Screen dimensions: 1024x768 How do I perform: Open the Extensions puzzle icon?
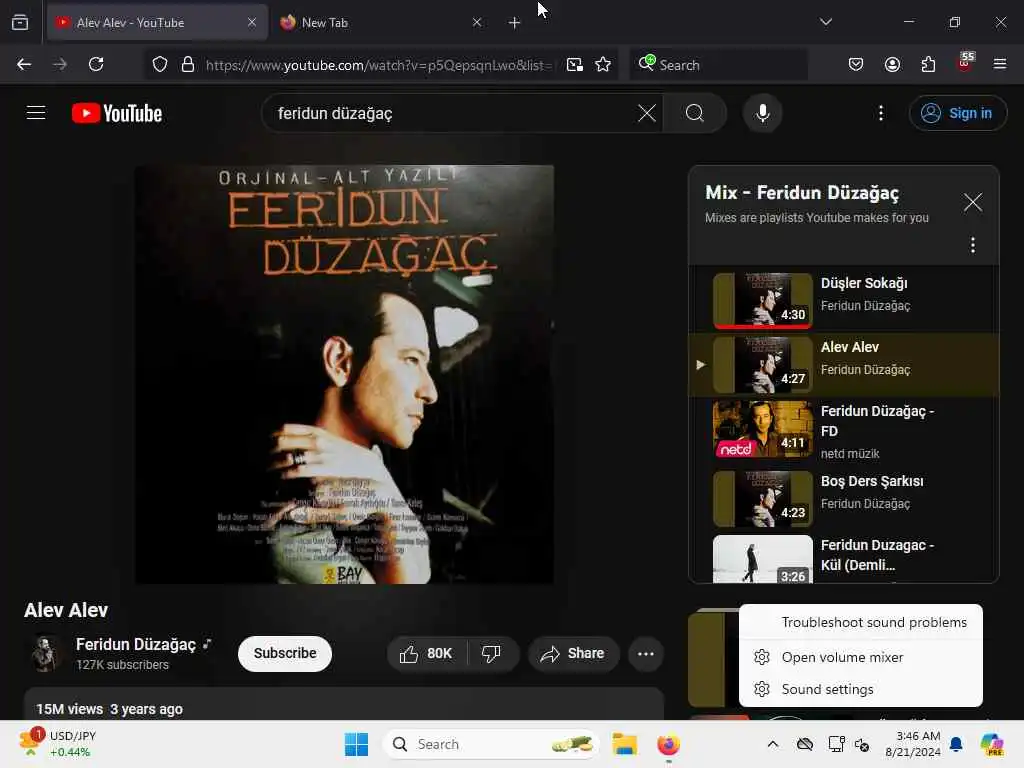[x=928, y=64]
